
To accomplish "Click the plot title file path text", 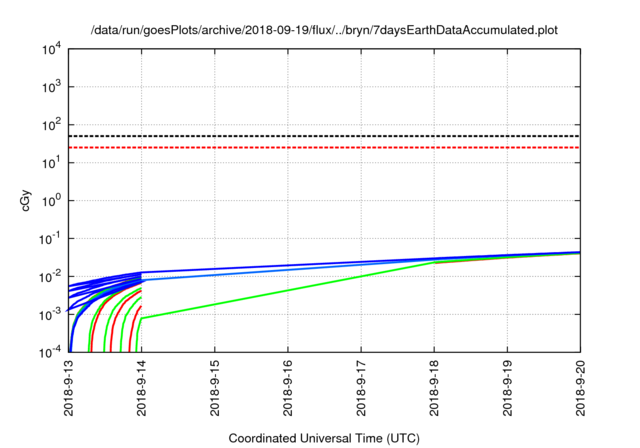I will pos(324,30).
